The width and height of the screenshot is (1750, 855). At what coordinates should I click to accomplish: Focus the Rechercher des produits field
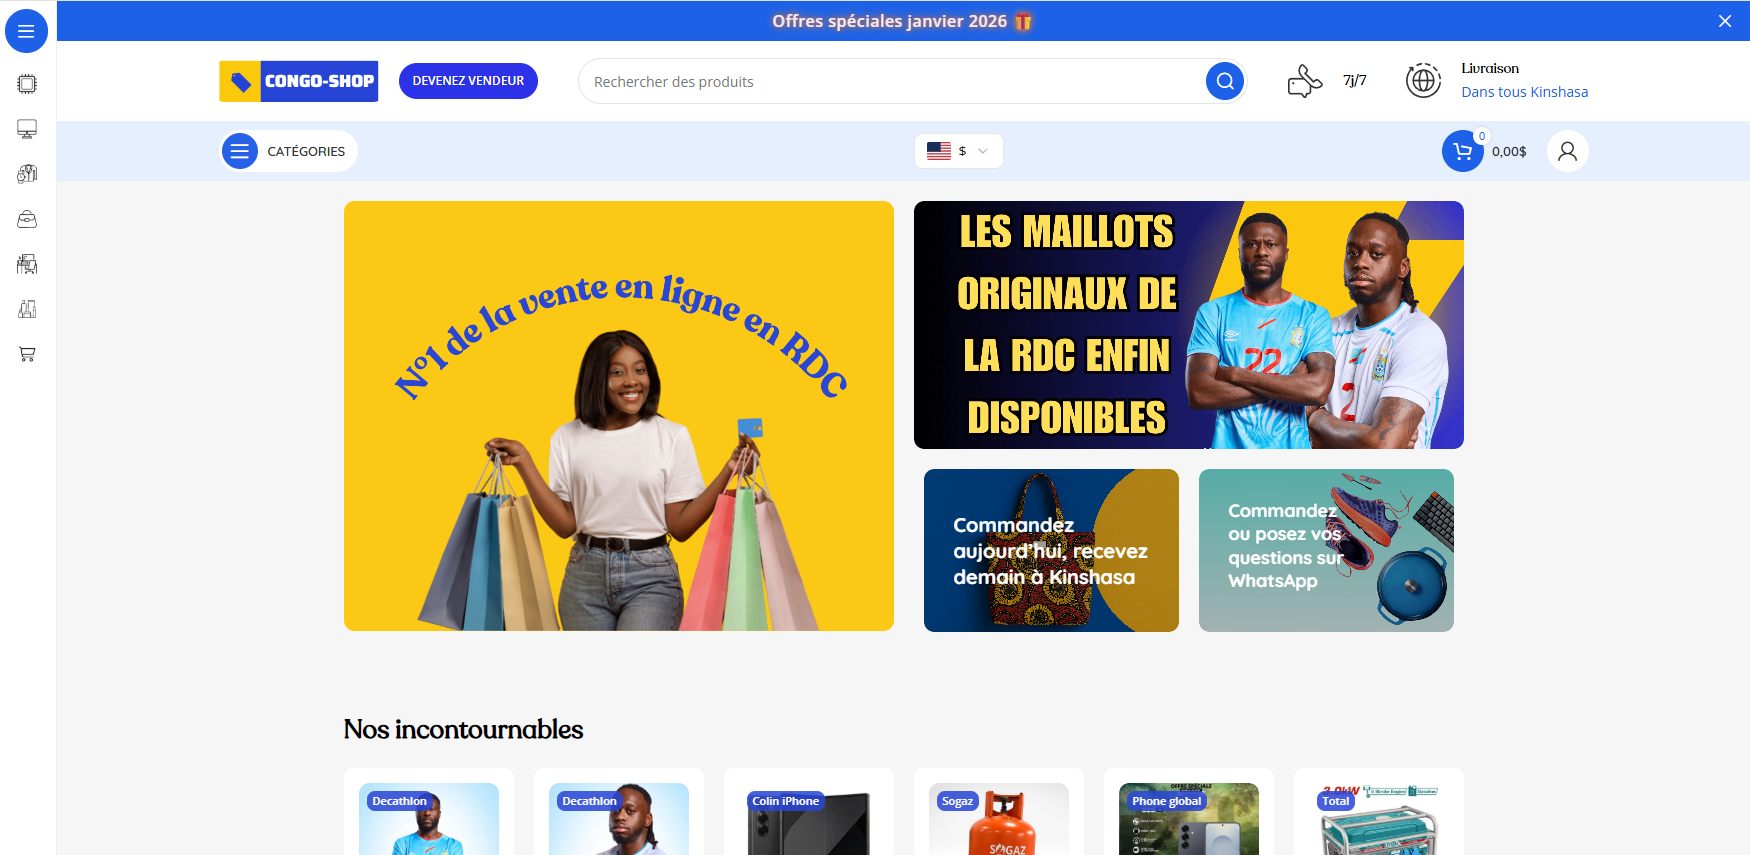pos(895,81)
